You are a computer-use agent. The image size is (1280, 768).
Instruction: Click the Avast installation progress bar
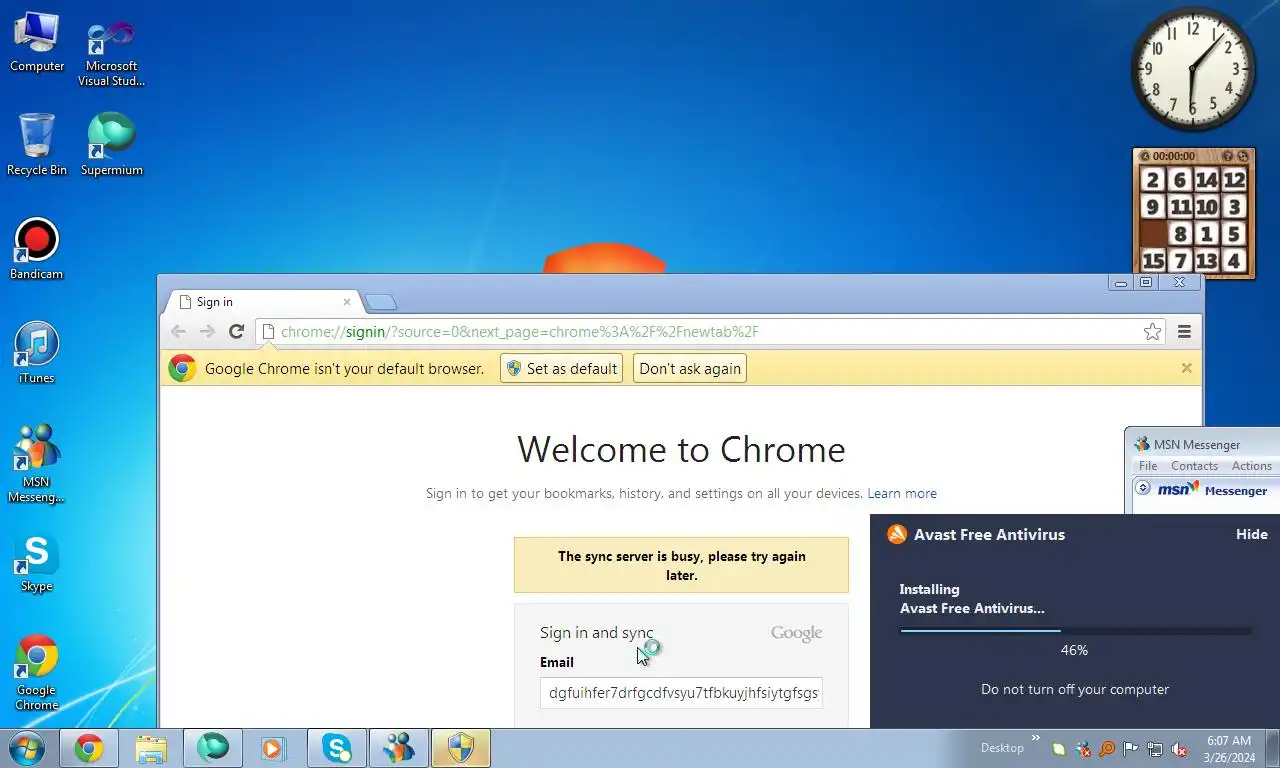pyautogui.click(x=1075, y=631)
